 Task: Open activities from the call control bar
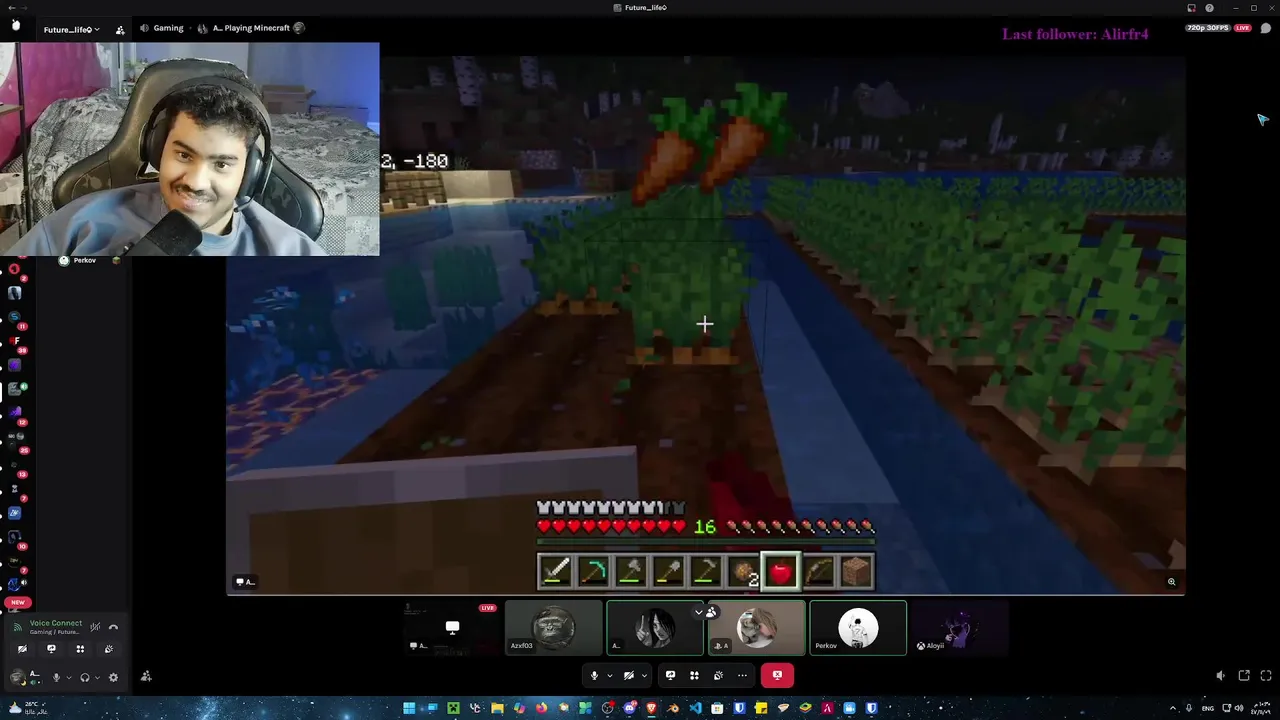click(x=694, y=675)
